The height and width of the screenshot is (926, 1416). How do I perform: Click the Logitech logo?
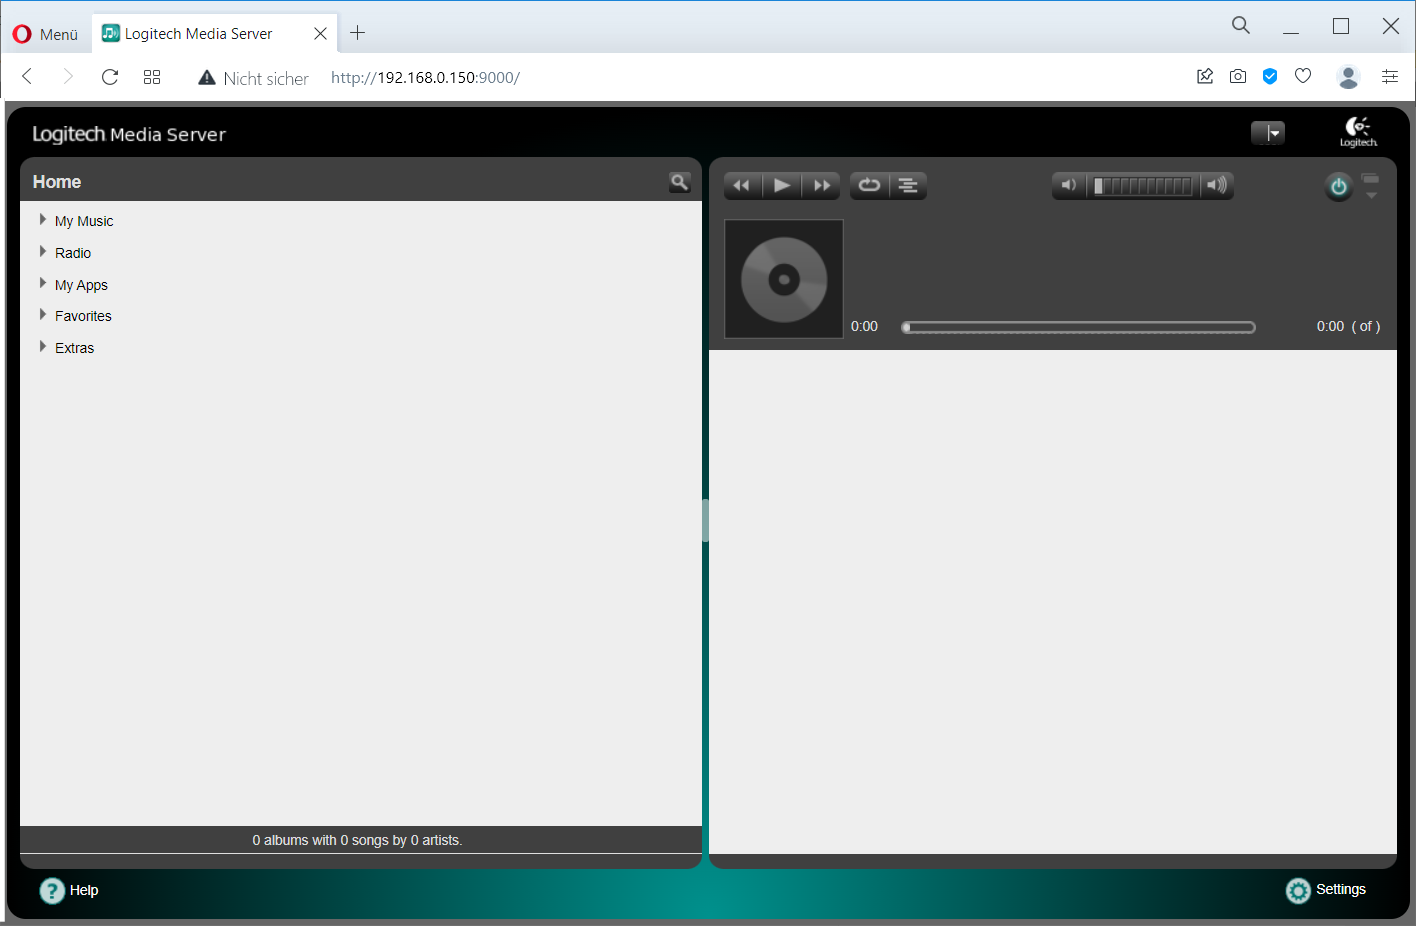pyautogui.click(x=1358, y=132)
